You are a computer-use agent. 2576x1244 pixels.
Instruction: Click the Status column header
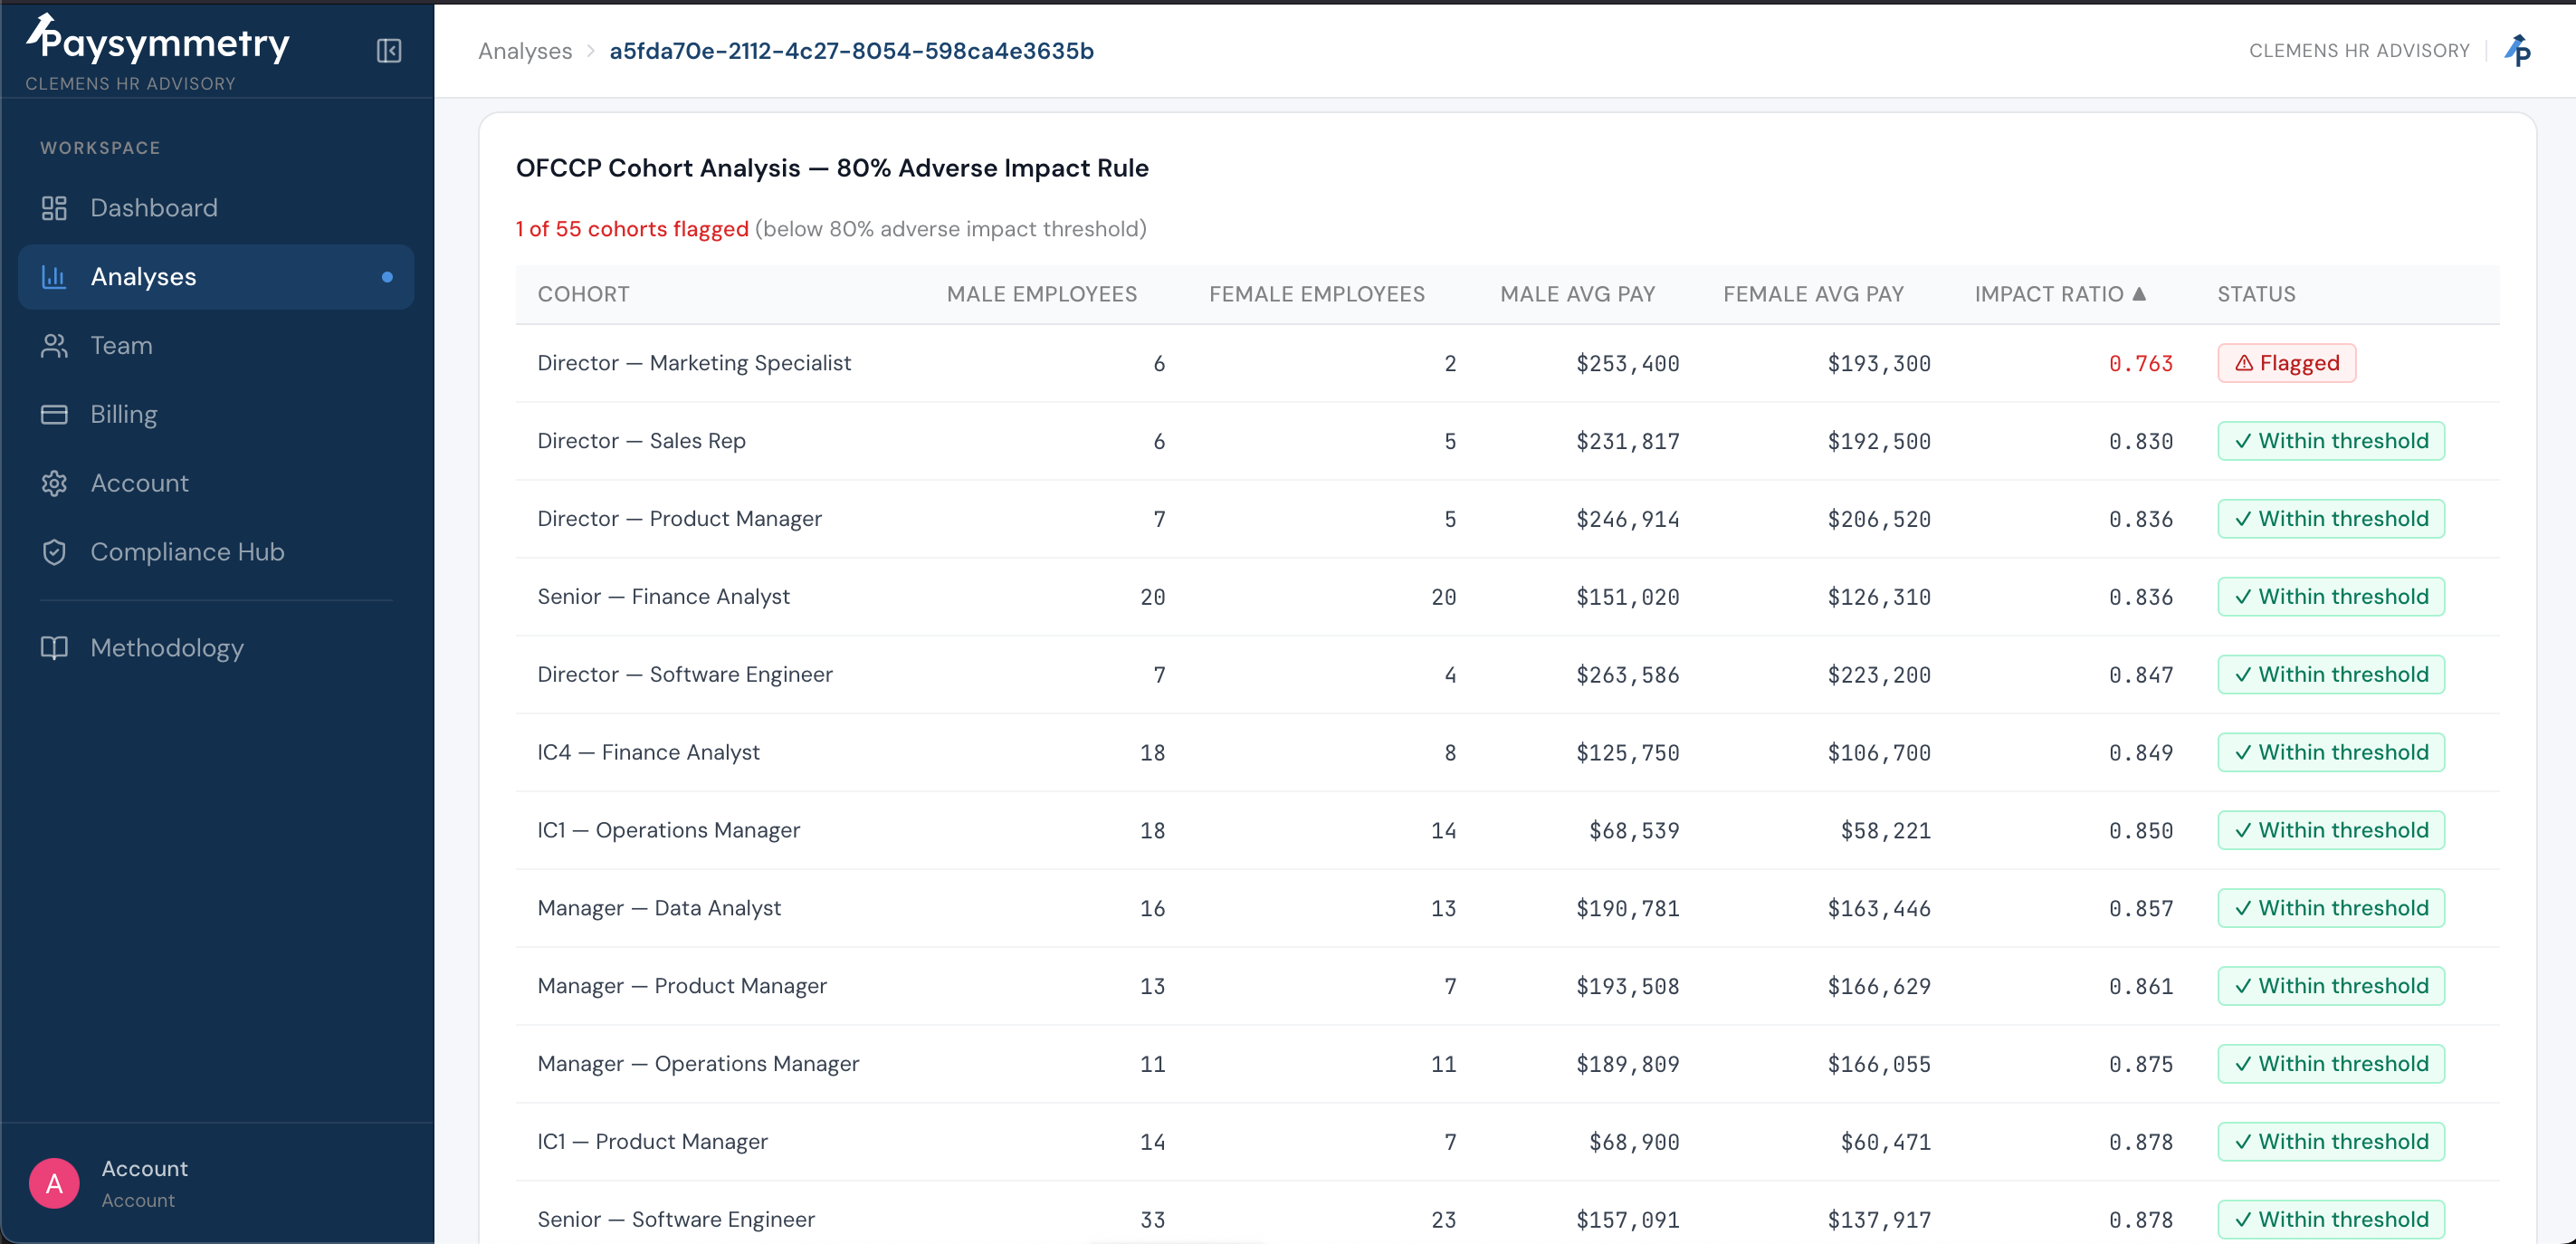pyautogui.click(x=2256, y=294)
